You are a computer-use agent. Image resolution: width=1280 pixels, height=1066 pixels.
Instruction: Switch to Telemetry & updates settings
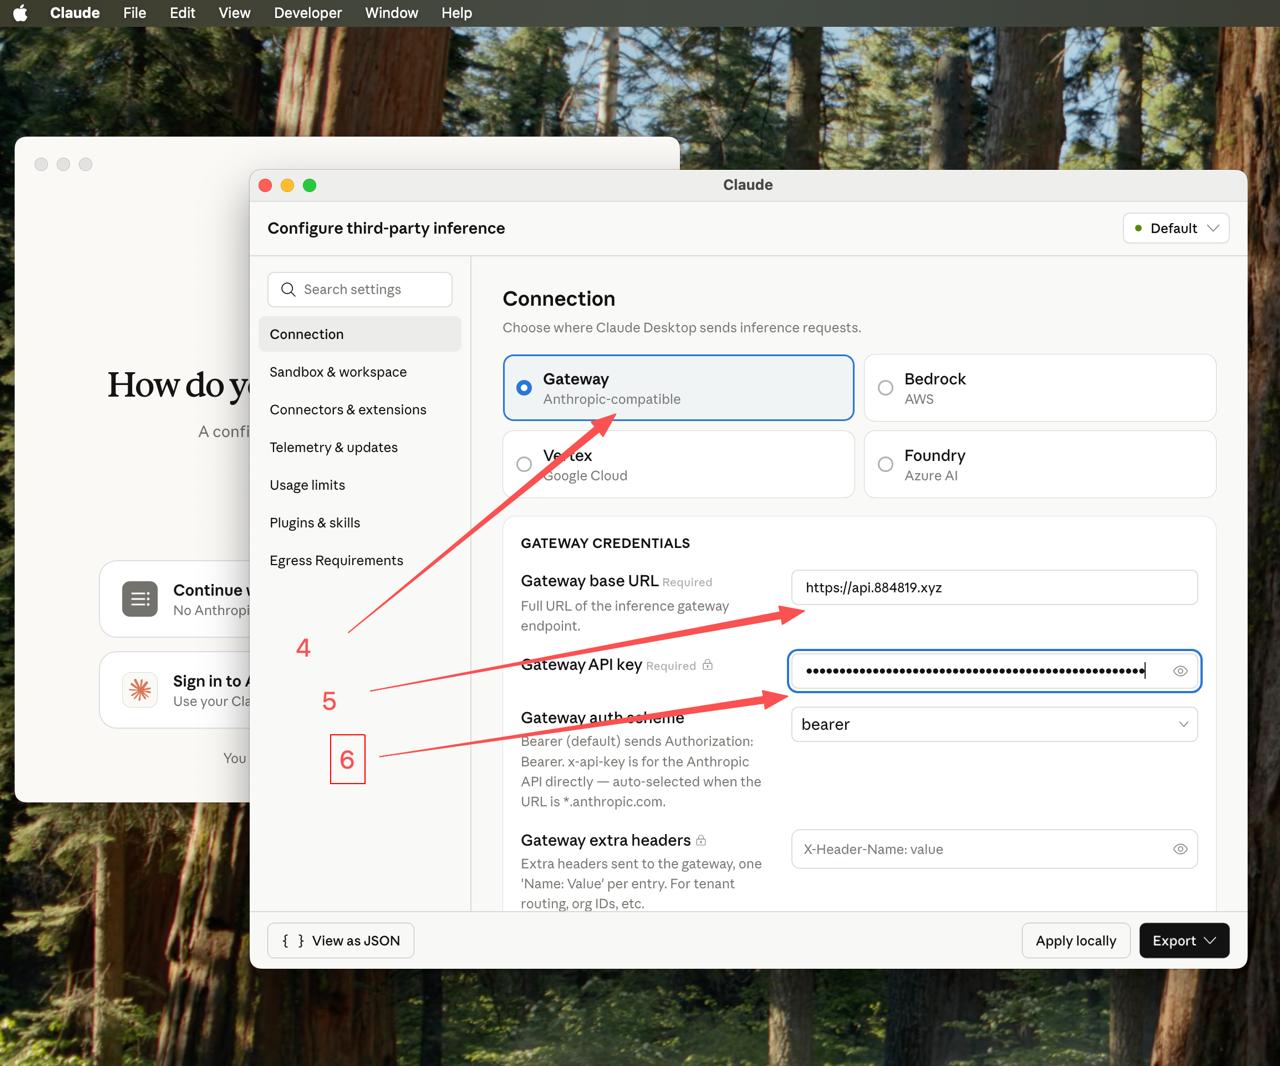pos(360,447)
